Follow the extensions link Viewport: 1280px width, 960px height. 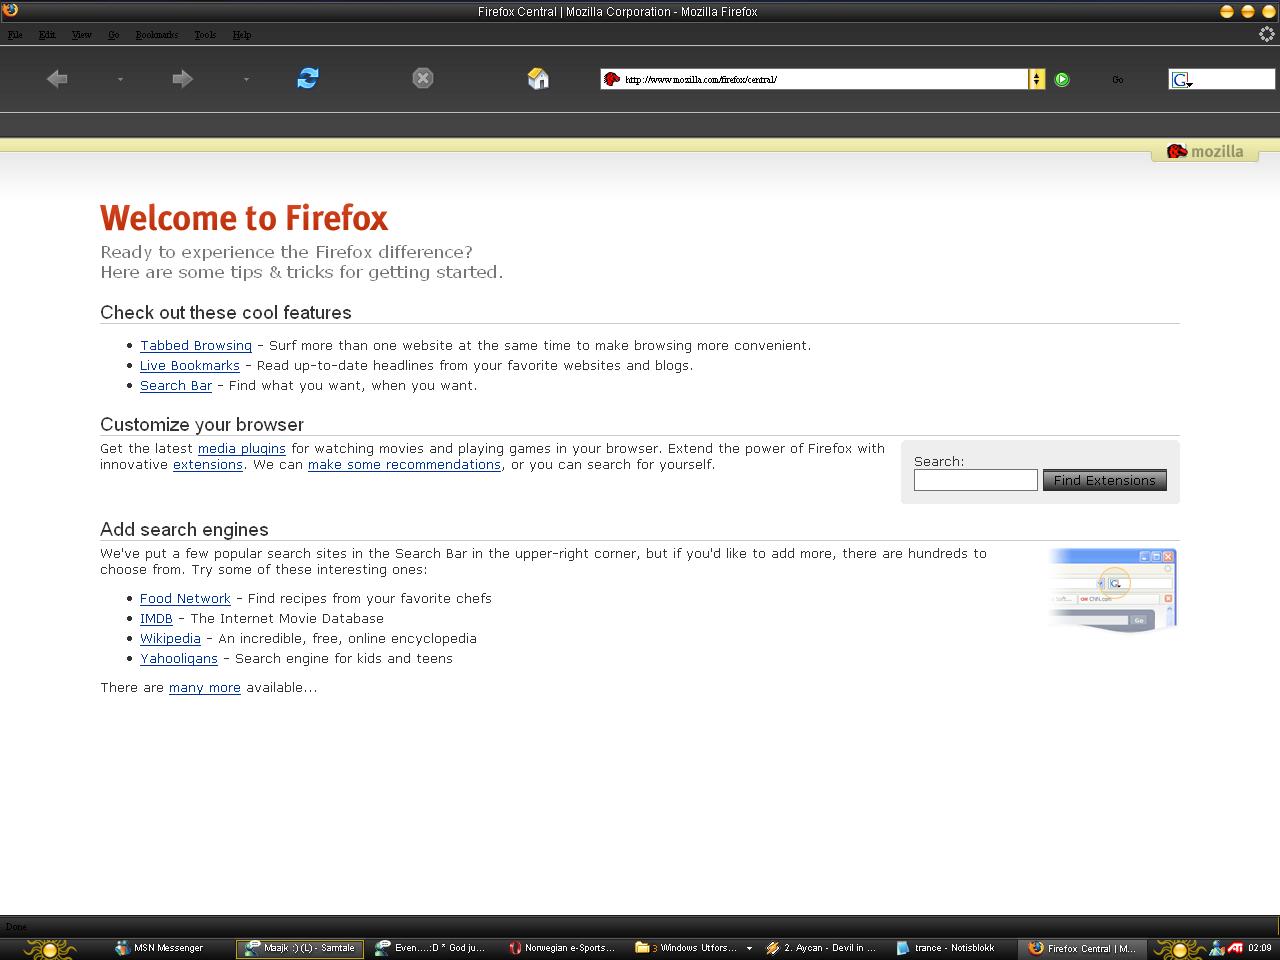pos(208,464)
